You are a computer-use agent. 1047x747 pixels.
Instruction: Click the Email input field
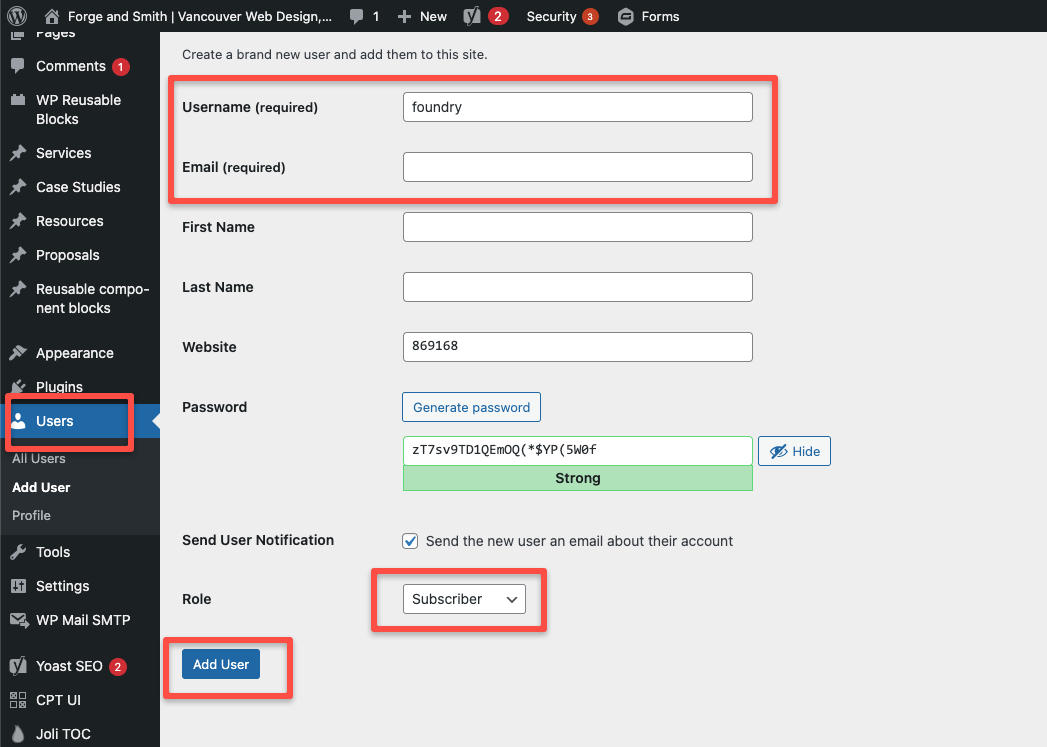[577, 167]
